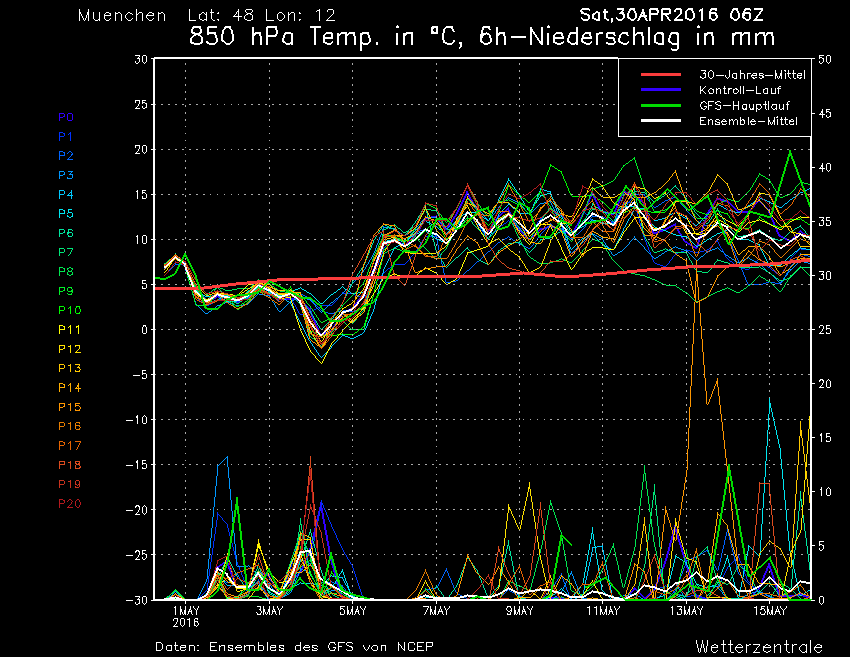Choose the 15MAY date axis label

coord(770,611)
